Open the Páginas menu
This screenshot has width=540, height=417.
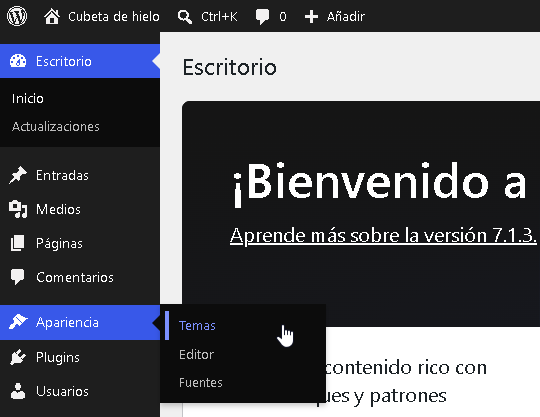click(80, 243)
